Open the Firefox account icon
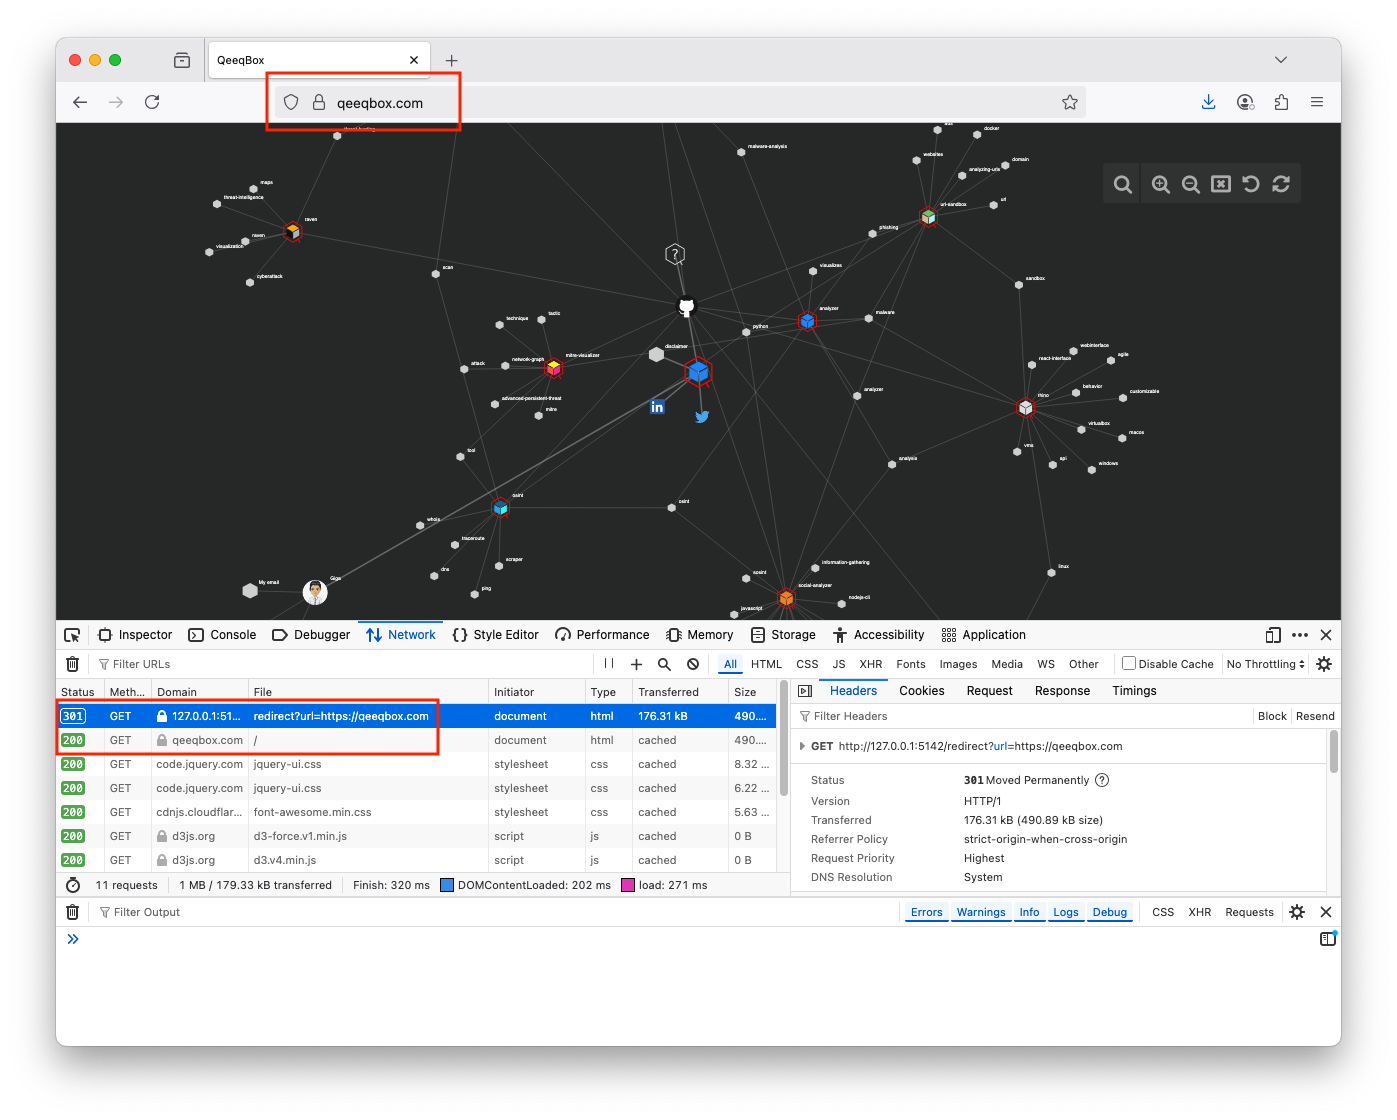Viewport: 1397px width, 1120px height. point(1245,102)
